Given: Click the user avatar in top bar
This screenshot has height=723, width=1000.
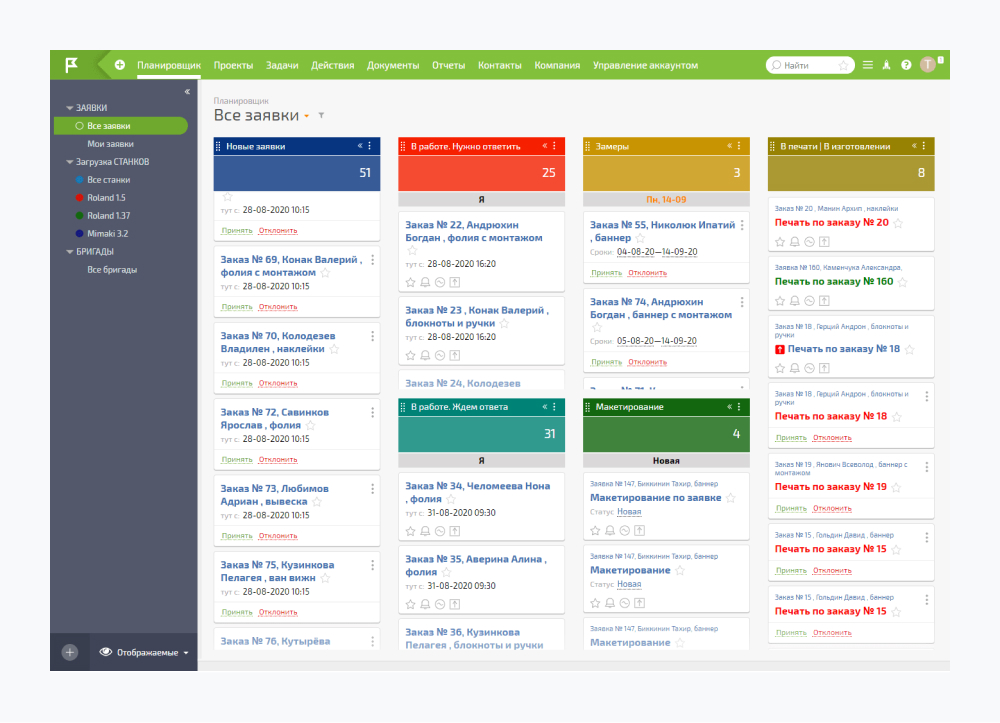Looking at the screenshot, I should [x=928, y=65].
